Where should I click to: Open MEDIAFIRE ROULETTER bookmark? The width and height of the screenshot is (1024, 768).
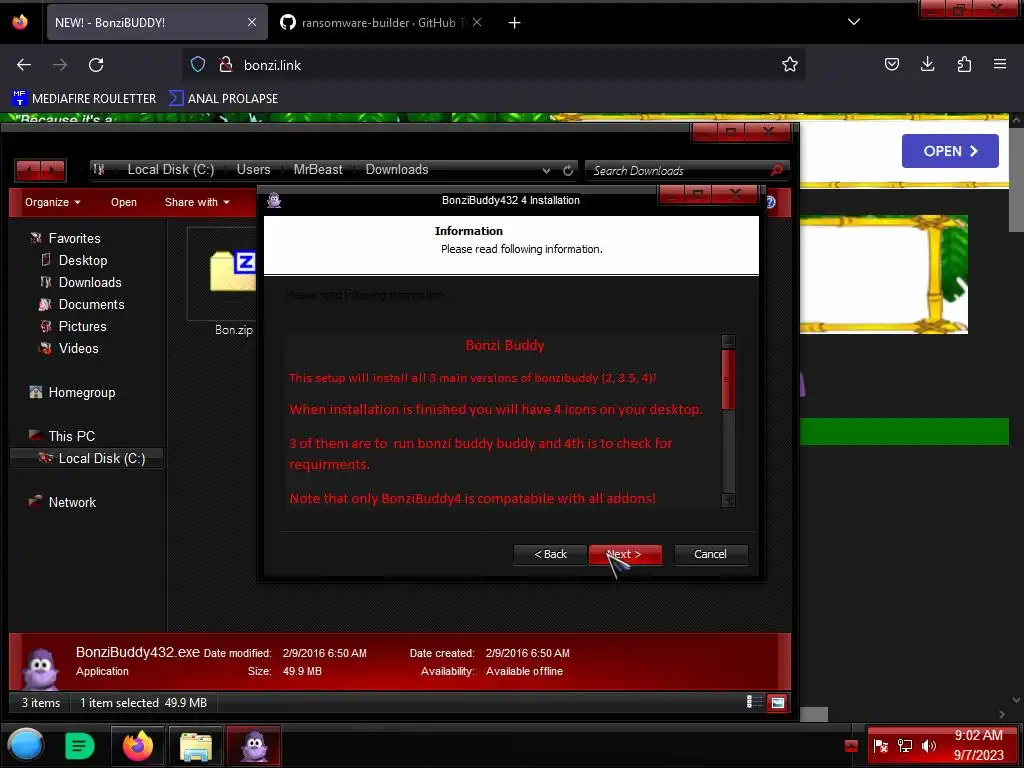[x=84, y=99]
